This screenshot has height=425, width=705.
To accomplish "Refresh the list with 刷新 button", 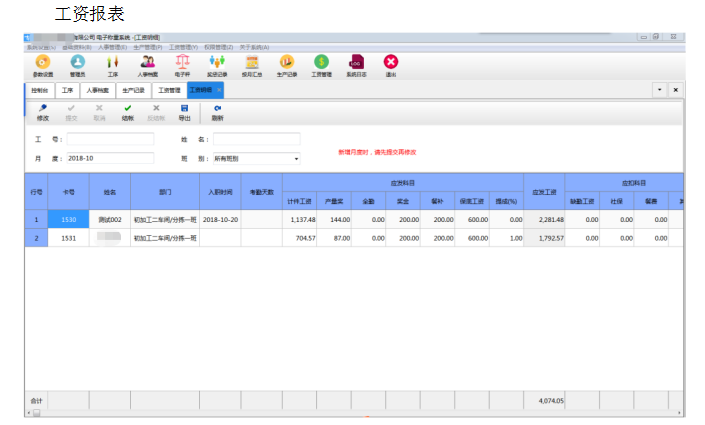I will tap(217, 112).
